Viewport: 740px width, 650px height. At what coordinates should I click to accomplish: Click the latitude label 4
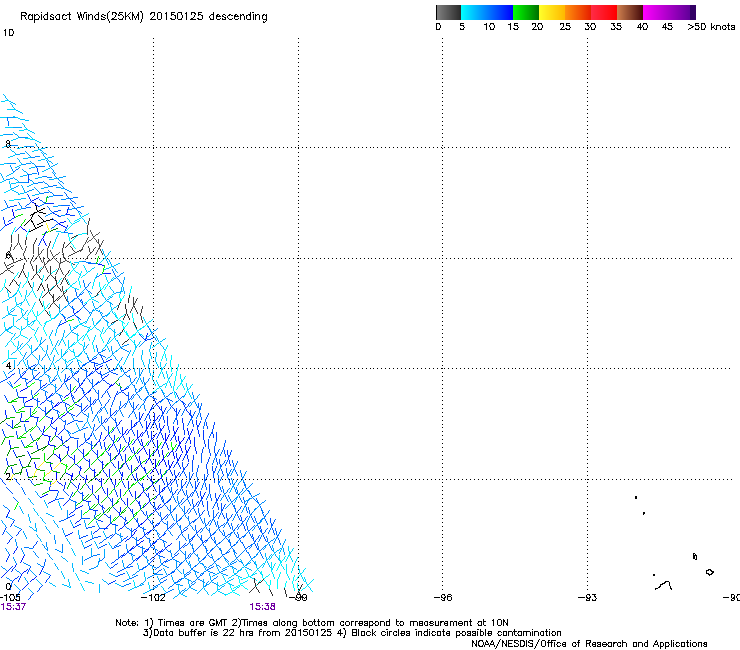click(x=8, y=365)
